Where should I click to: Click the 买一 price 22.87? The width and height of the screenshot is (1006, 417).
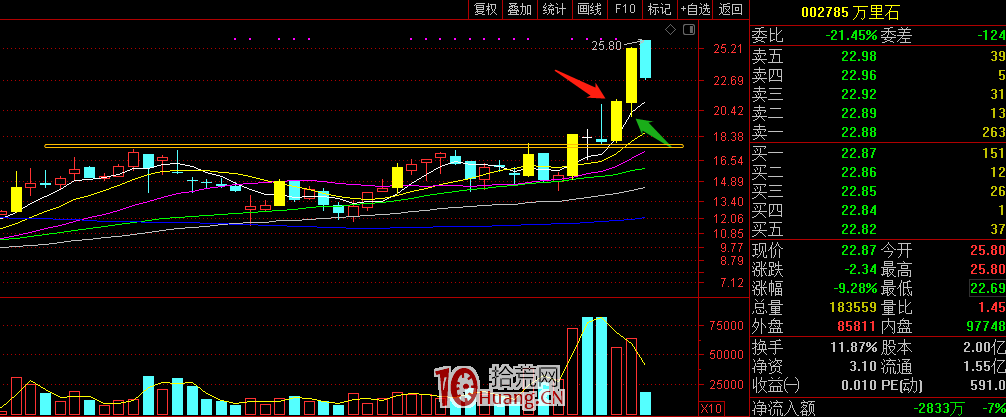tap(858, 153)
